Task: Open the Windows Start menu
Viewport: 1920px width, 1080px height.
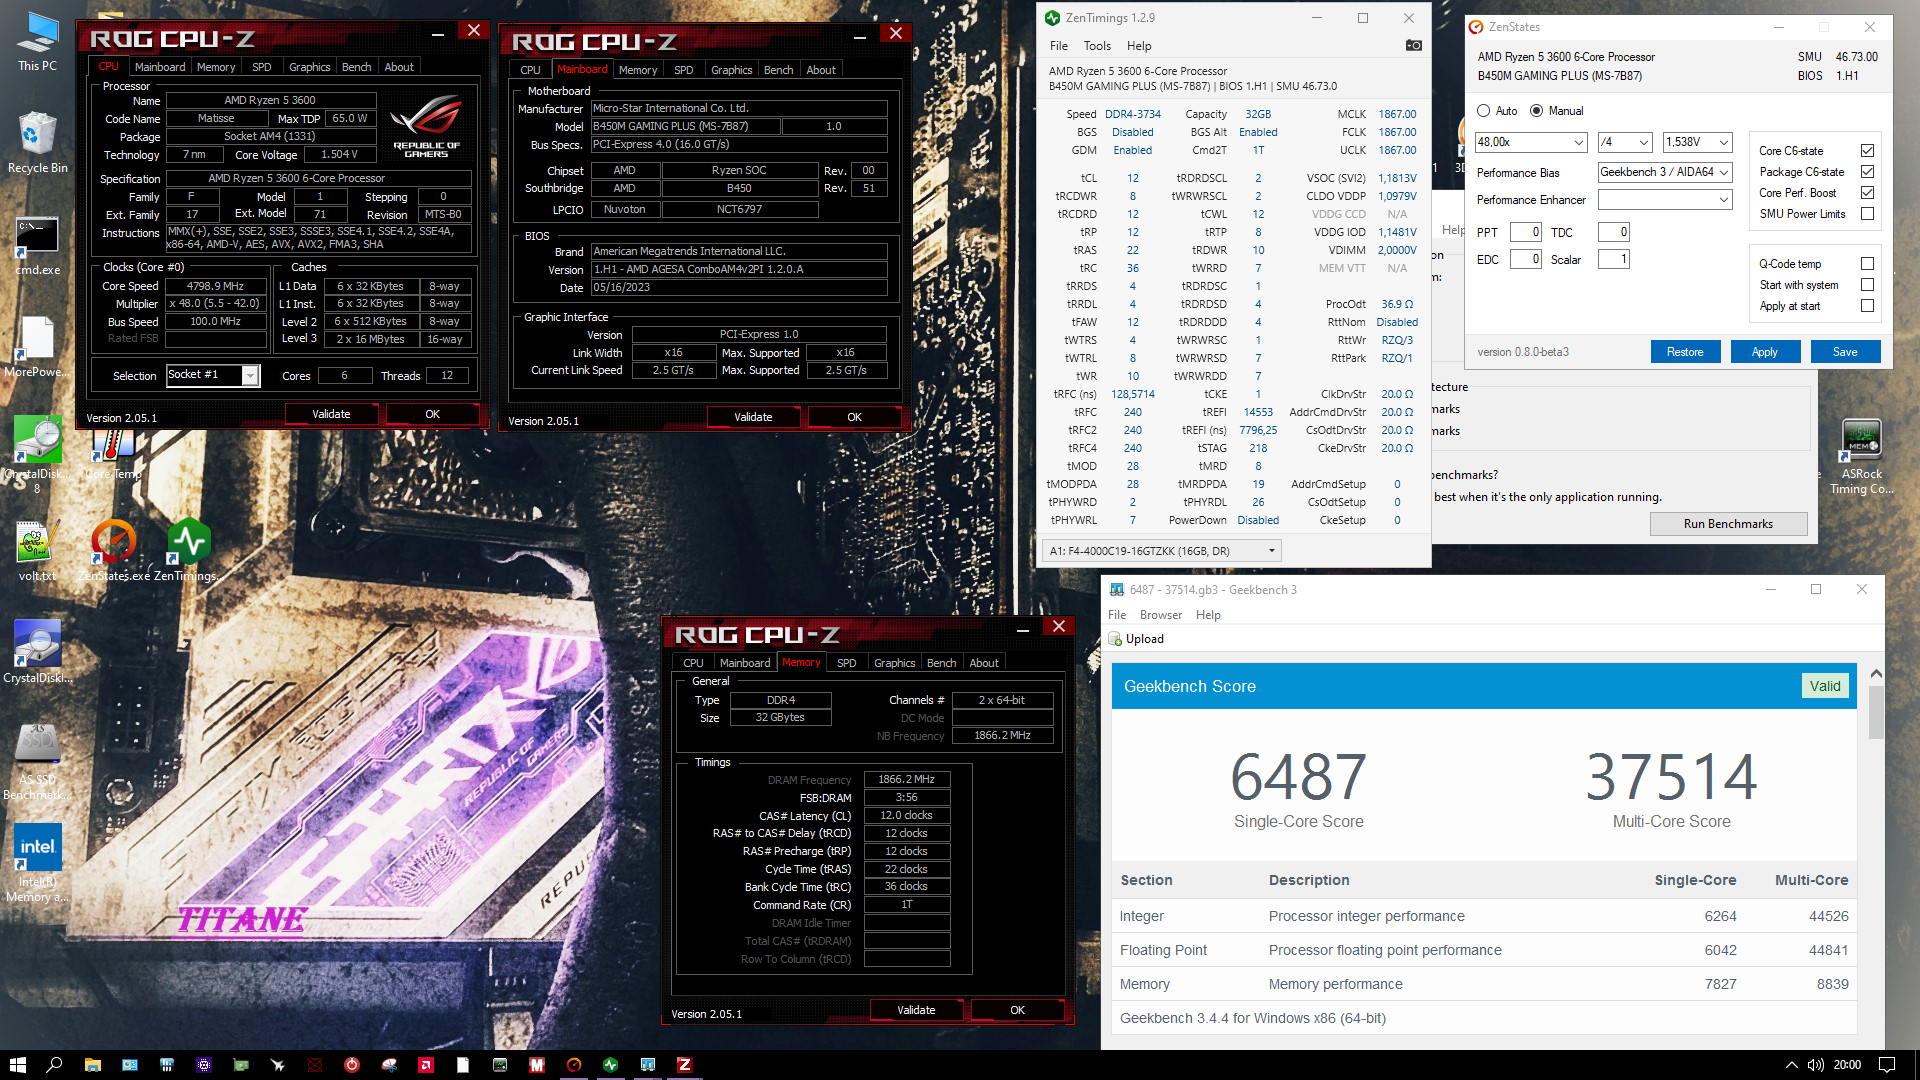Action: click(17, 1065)
